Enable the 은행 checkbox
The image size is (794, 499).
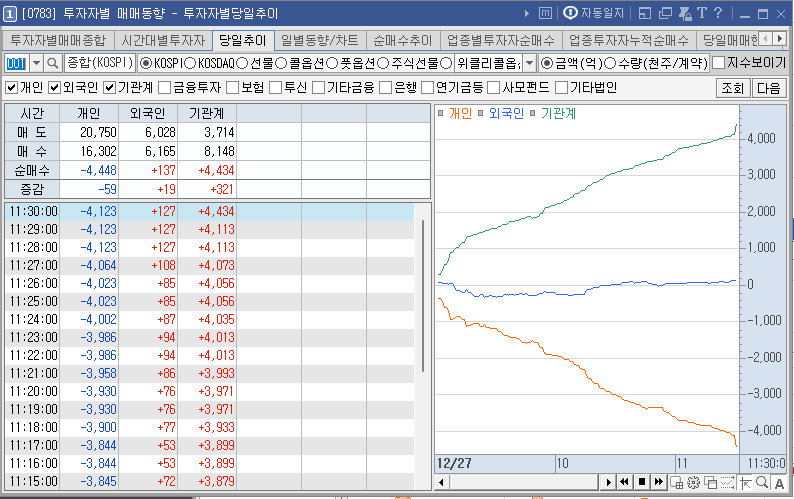point(385,88)
